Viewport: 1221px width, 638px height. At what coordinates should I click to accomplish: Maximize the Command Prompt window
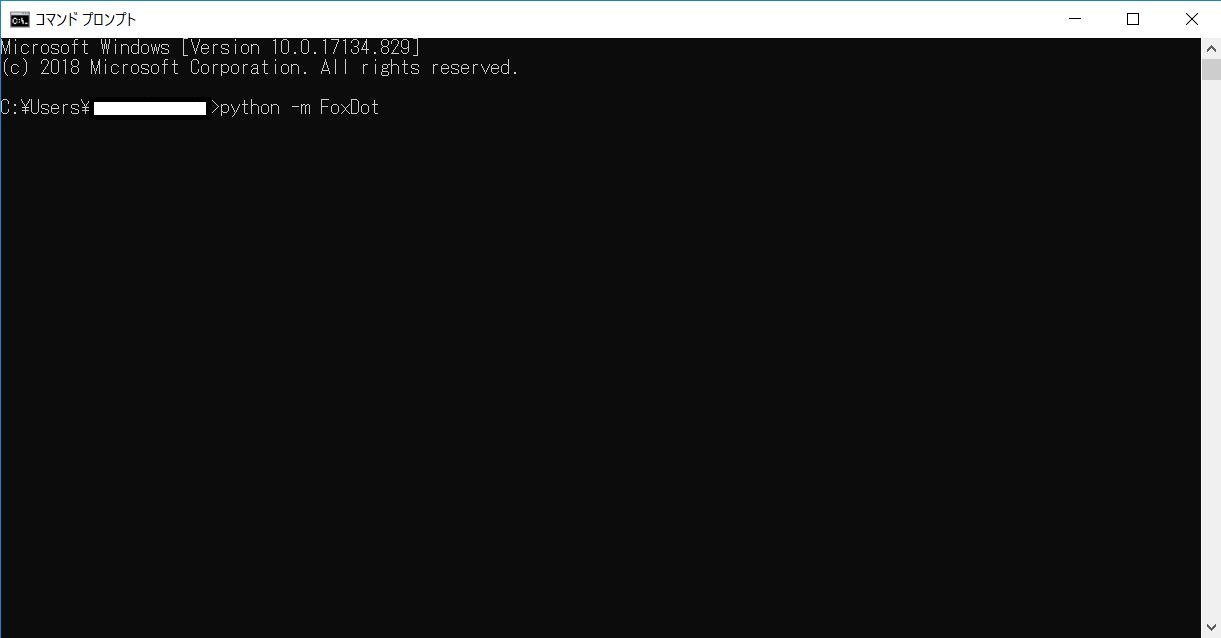pyautogui.click(x=1133, y=19)
